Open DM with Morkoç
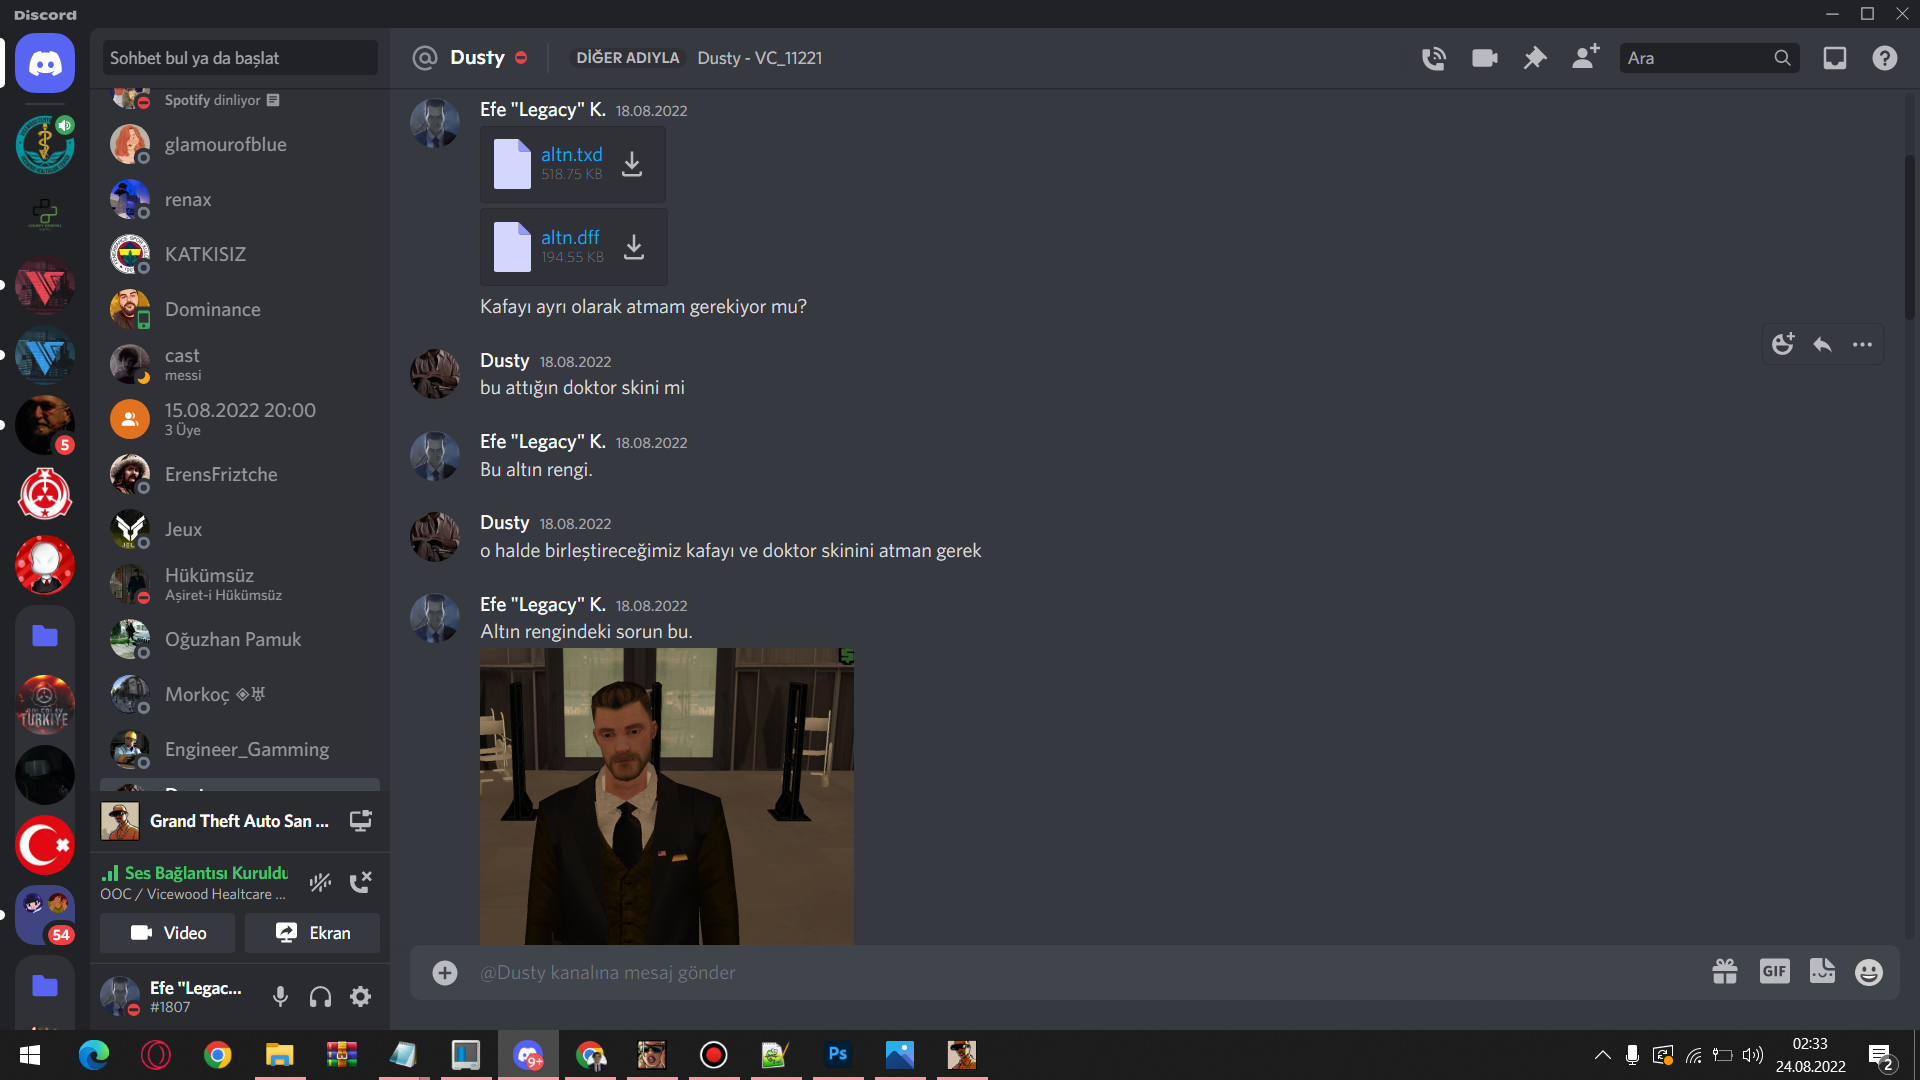1920x1080 pixels. [x=240, y=694]
